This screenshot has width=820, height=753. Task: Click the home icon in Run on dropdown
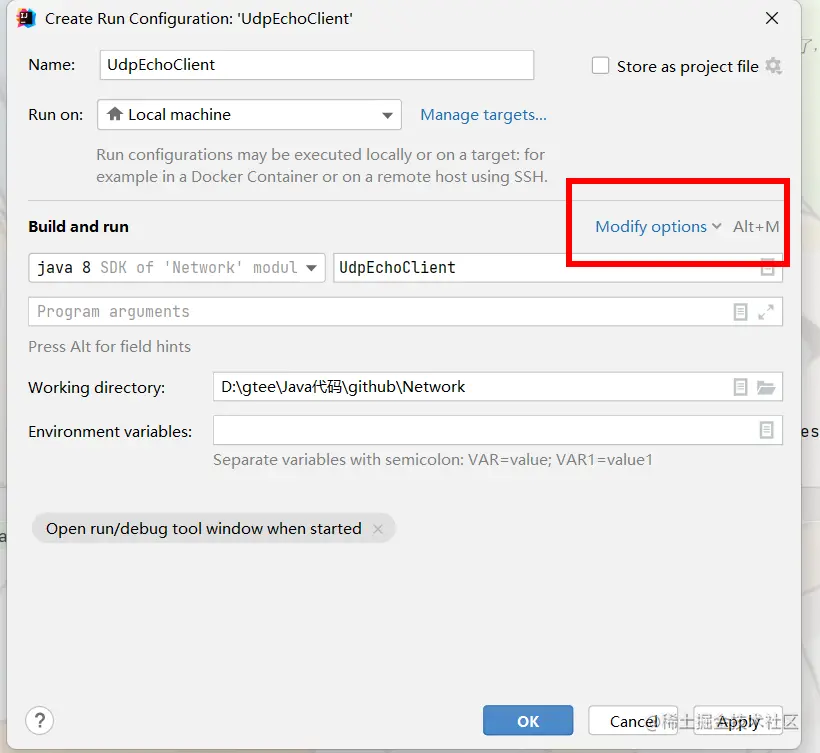(115, 113)
